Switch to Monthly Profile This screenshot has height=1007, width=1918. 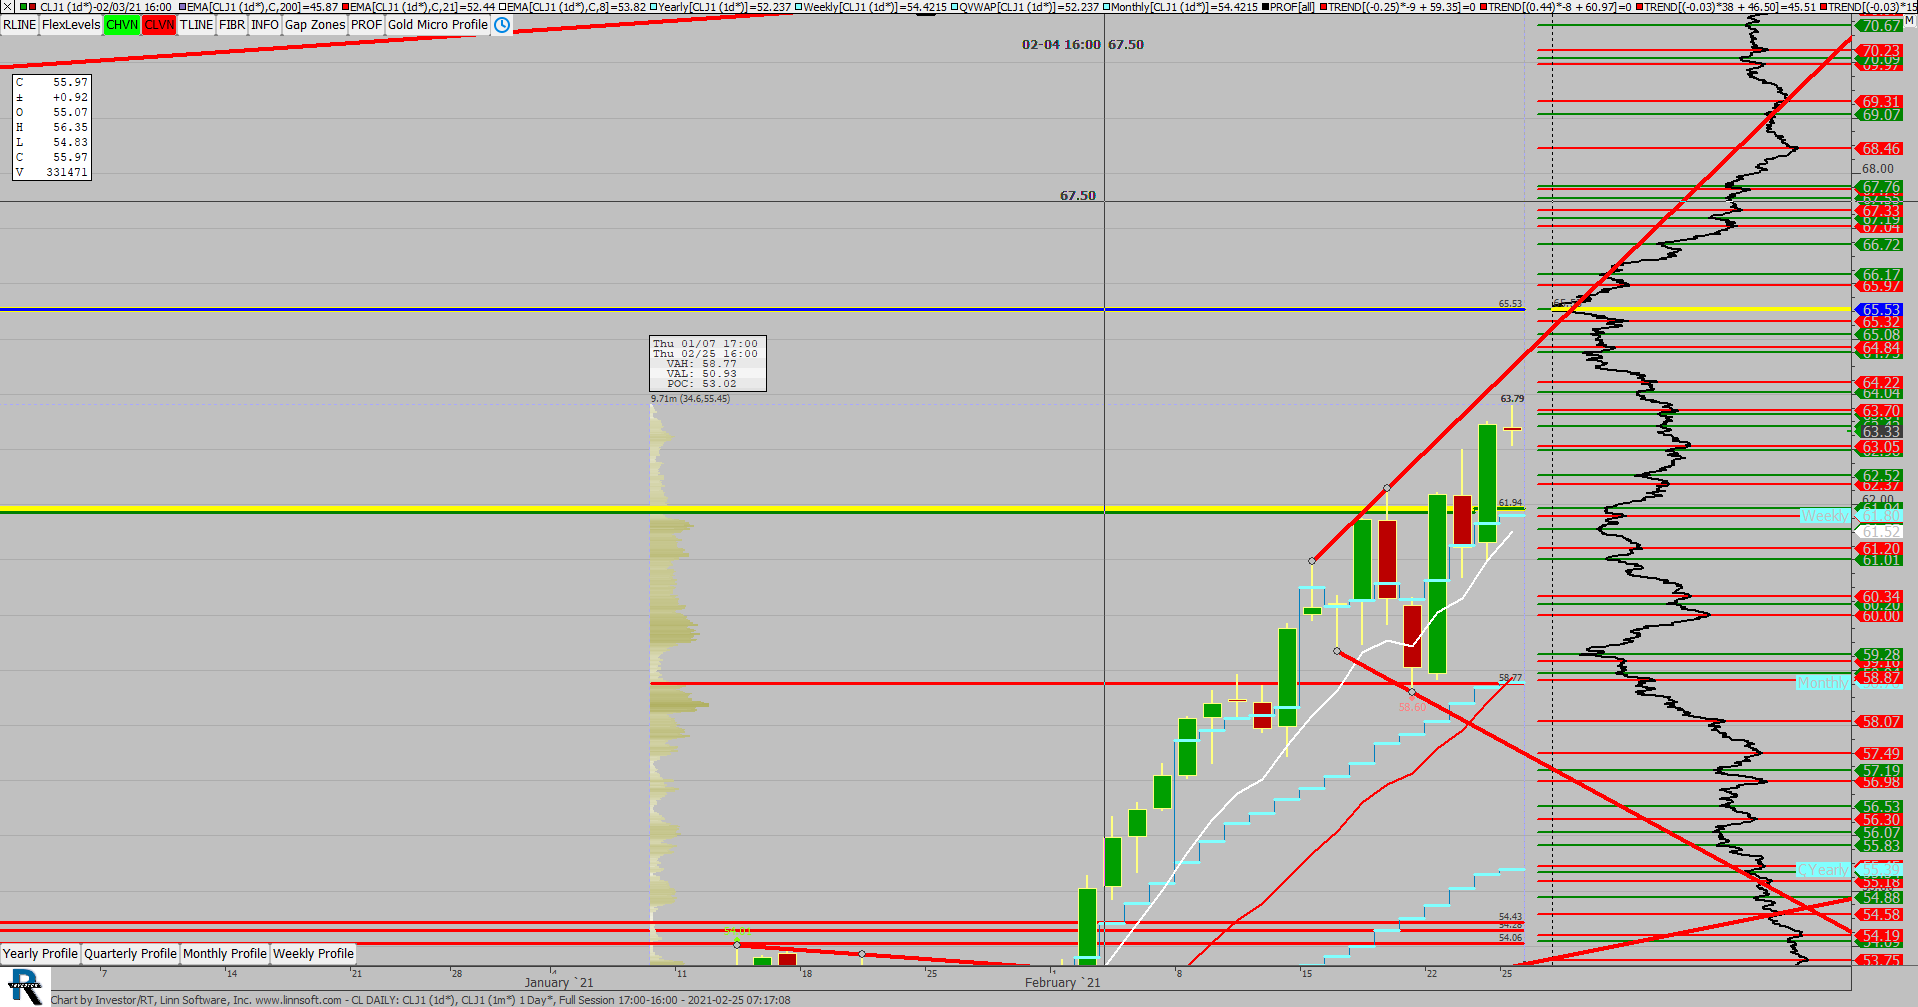tap(225, 954)
